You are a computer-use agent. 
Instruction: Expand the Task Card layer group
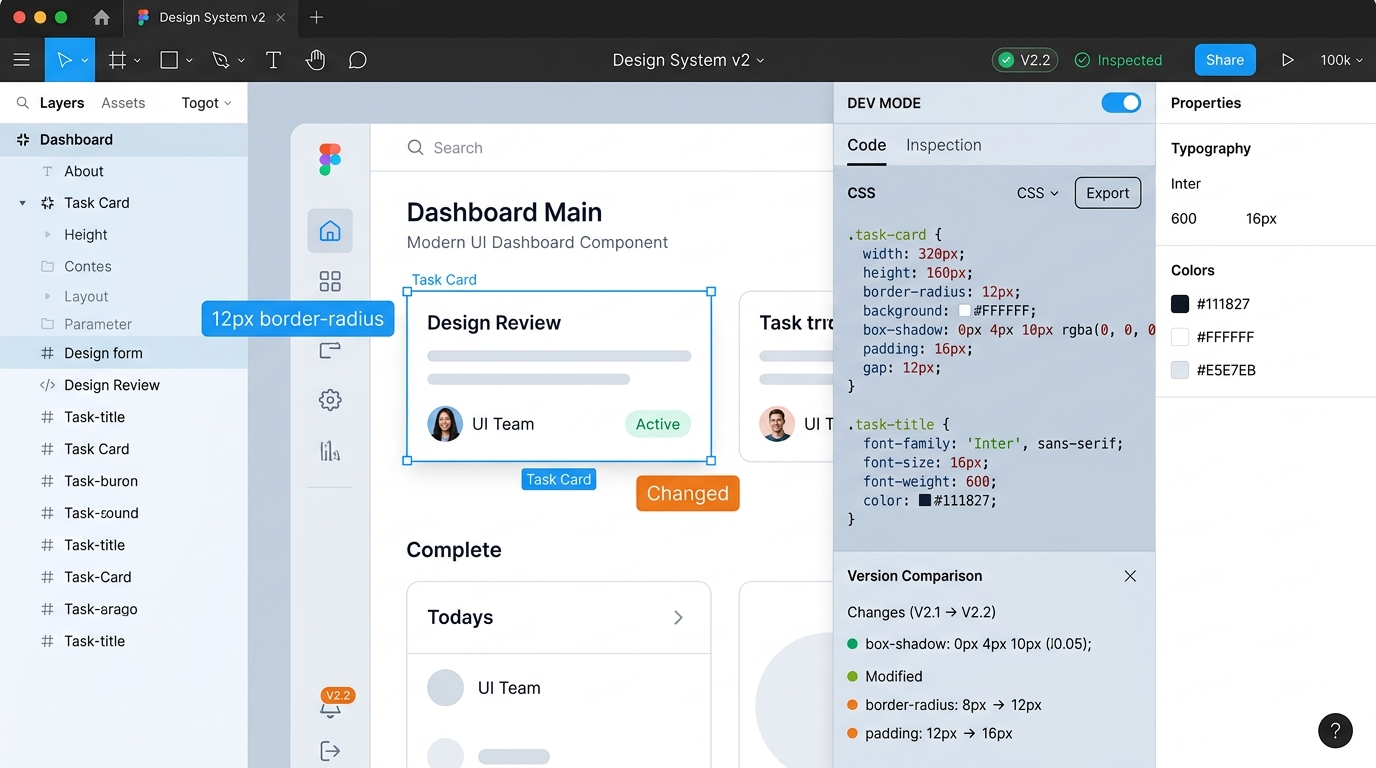coord(22,203)
